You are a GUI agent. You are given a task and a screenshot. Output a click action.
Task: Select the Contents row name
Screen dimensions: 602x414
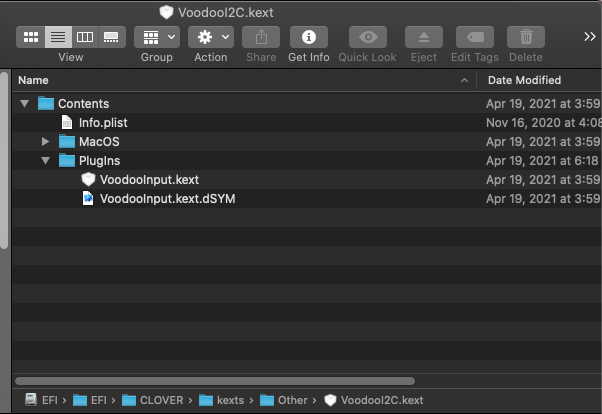coord(83,104)
